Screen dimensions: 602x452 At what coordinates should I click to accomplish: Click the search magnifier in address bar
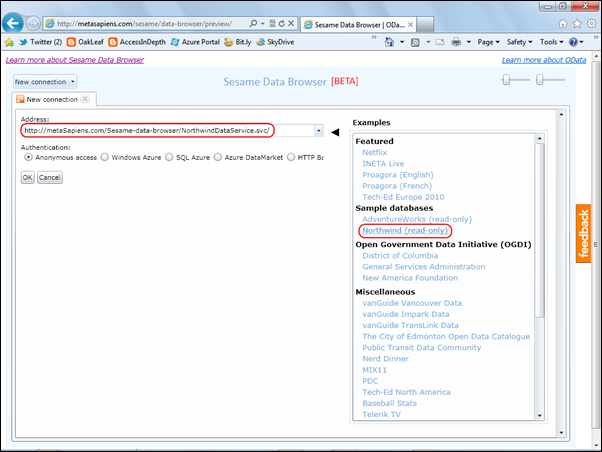(x=253, y=23)
